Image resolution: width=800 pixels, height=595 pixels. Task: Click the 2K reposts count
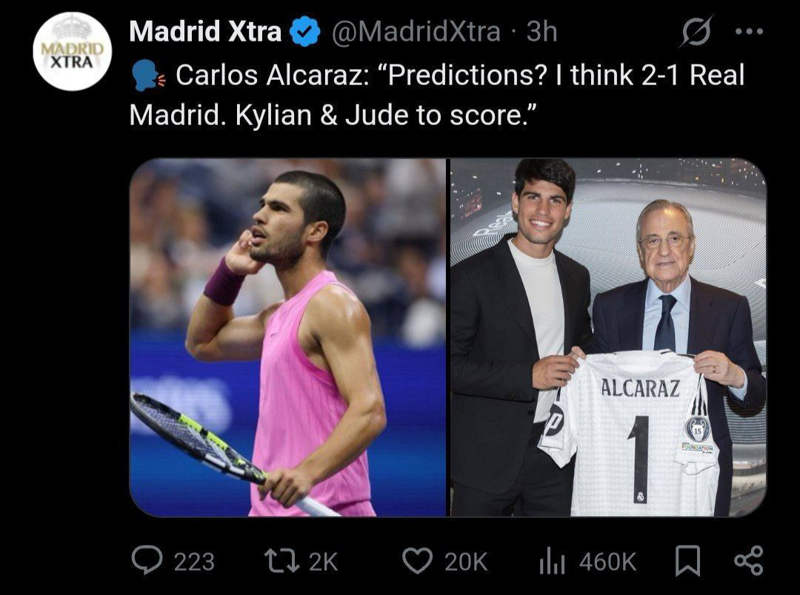pyautogui.click(x=323, y=562)
